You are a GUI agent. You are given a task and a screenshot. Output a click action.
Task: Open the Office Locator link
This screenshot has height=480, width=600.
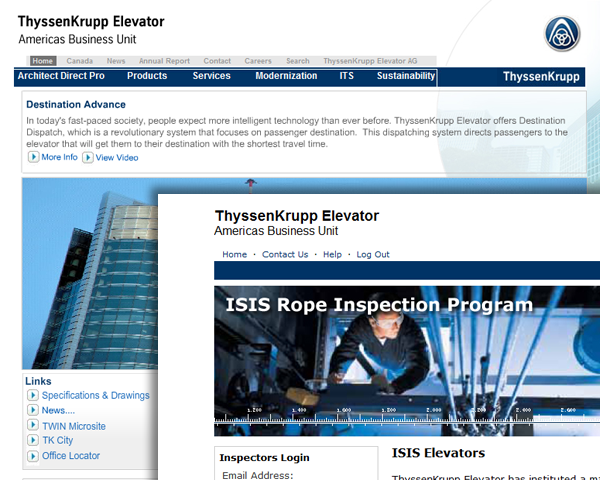(71, 456)
